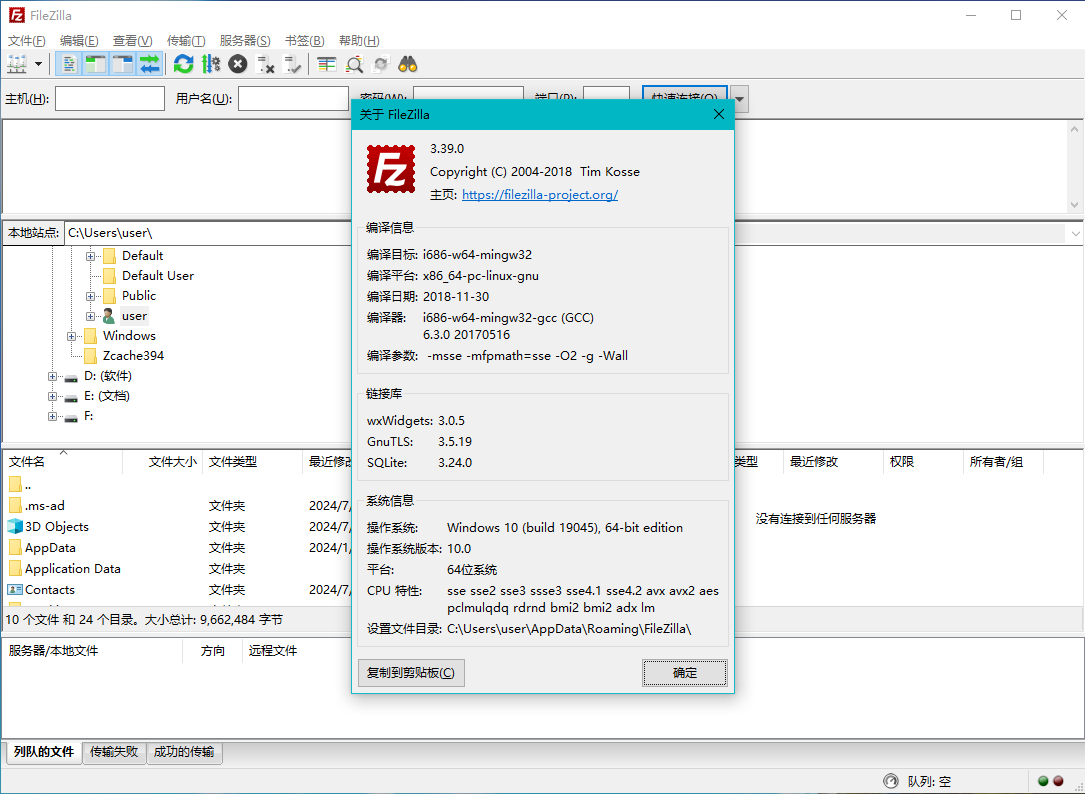Open the 服务器(S) menu

pyautogui.click(x=245, y=41)
